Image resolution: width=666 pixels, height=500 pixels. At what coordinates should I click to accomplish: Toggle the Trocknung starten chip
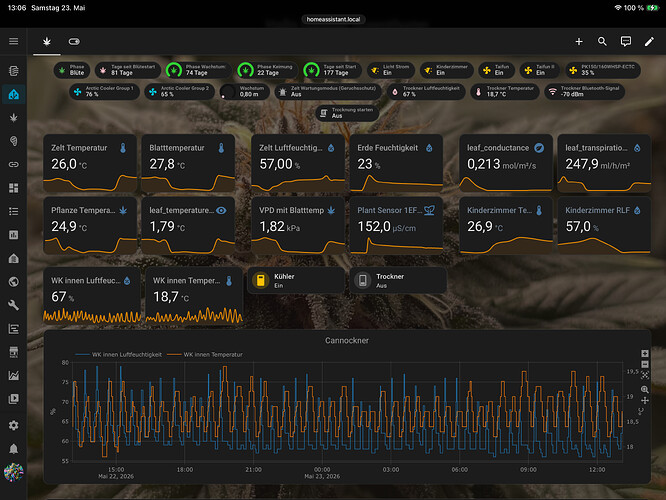coord(347,113)
